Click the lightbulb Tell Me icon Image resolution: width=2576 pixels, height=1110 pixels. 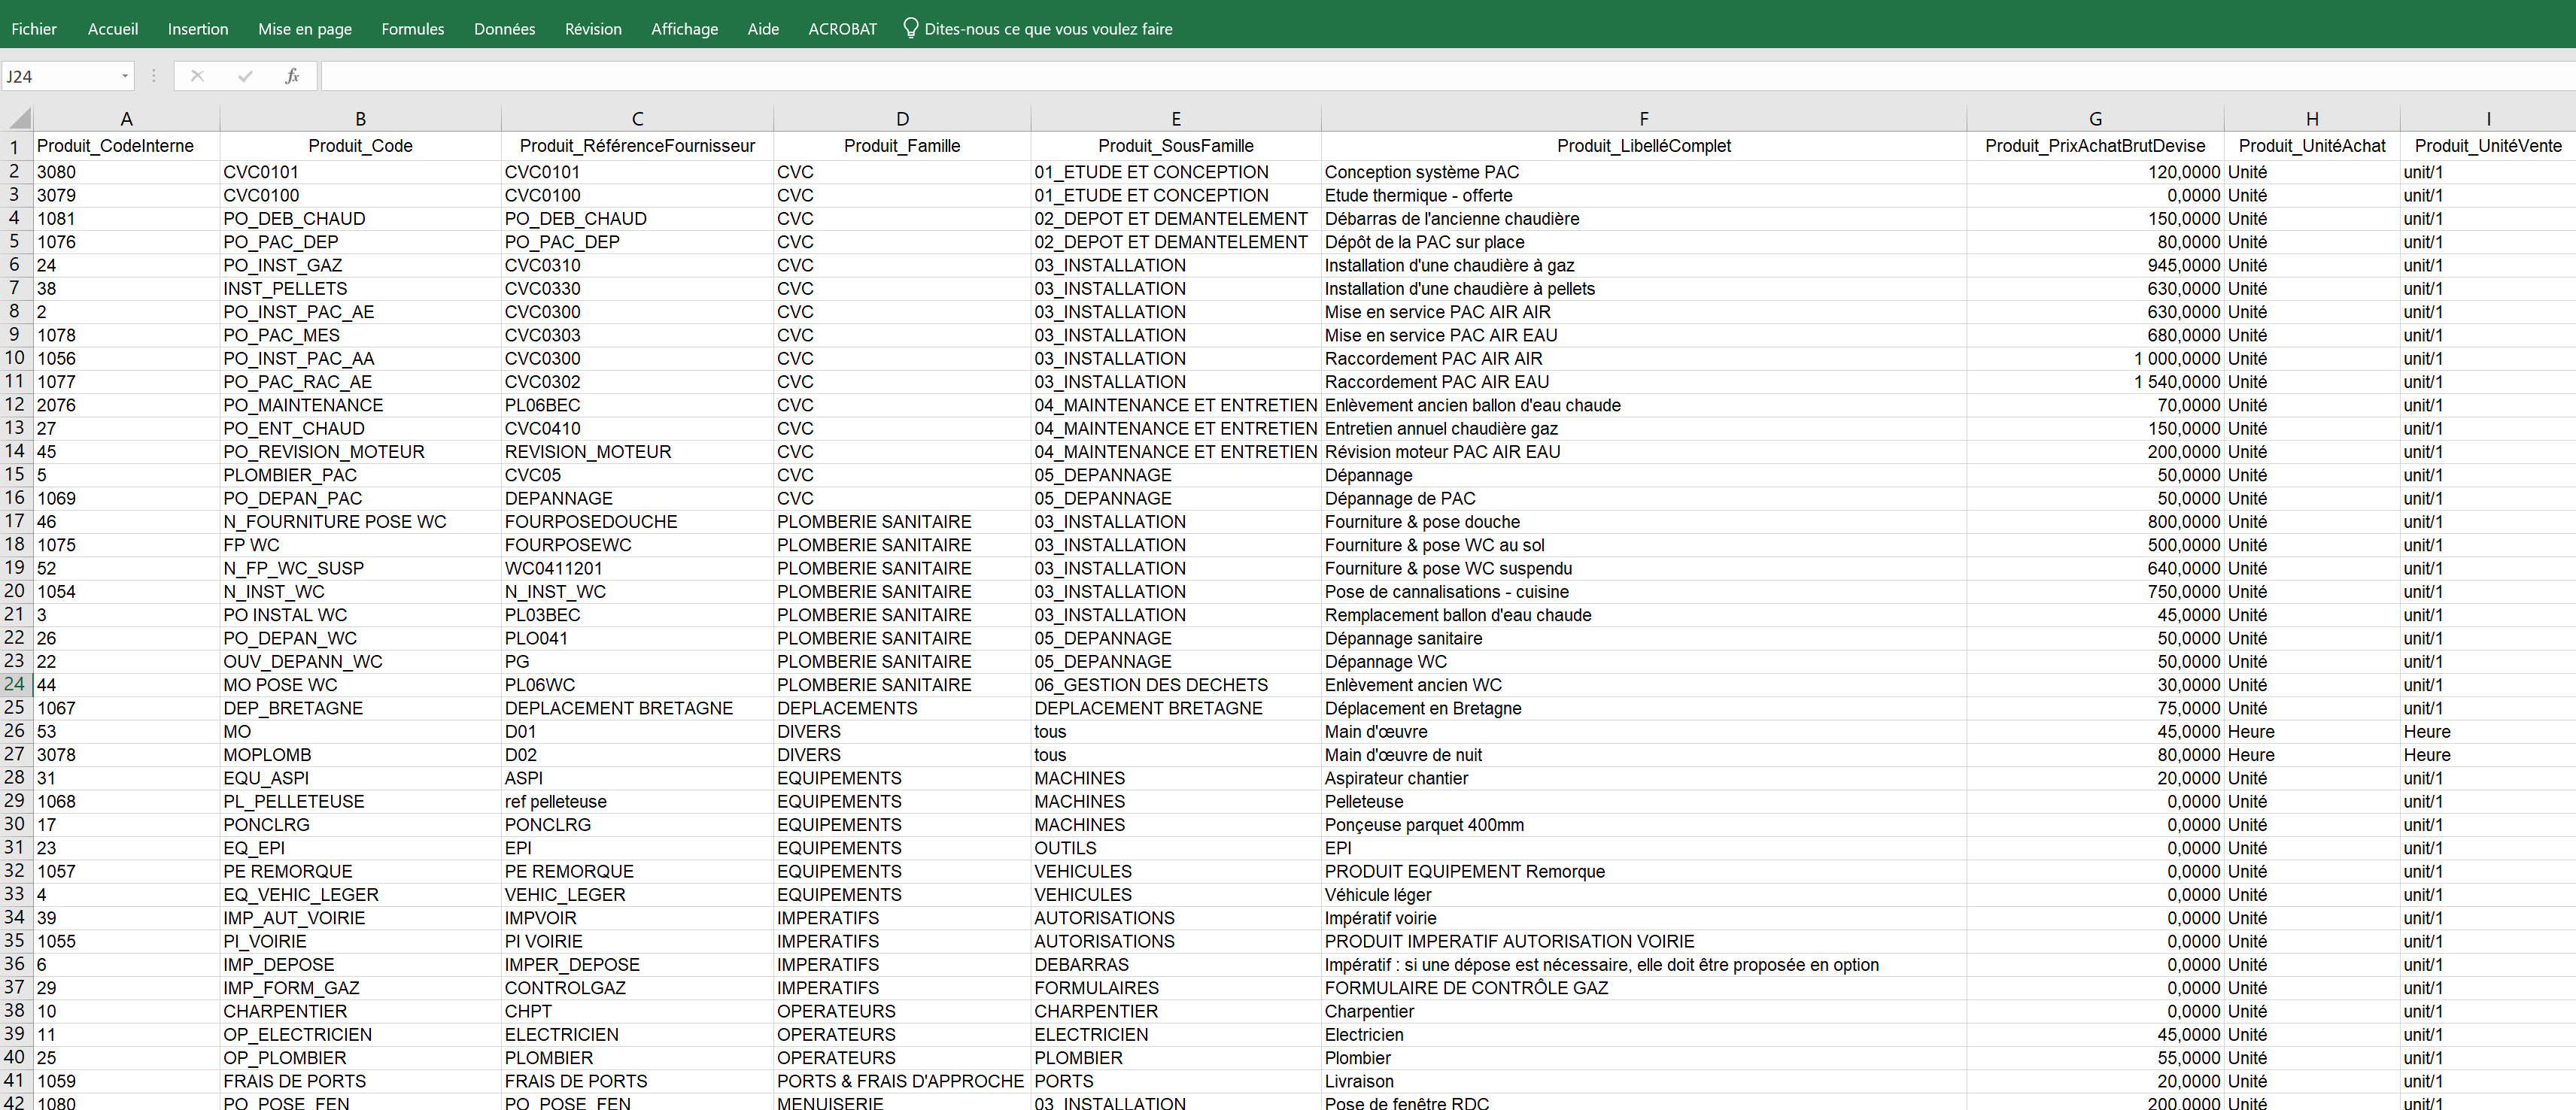(910, 28)
